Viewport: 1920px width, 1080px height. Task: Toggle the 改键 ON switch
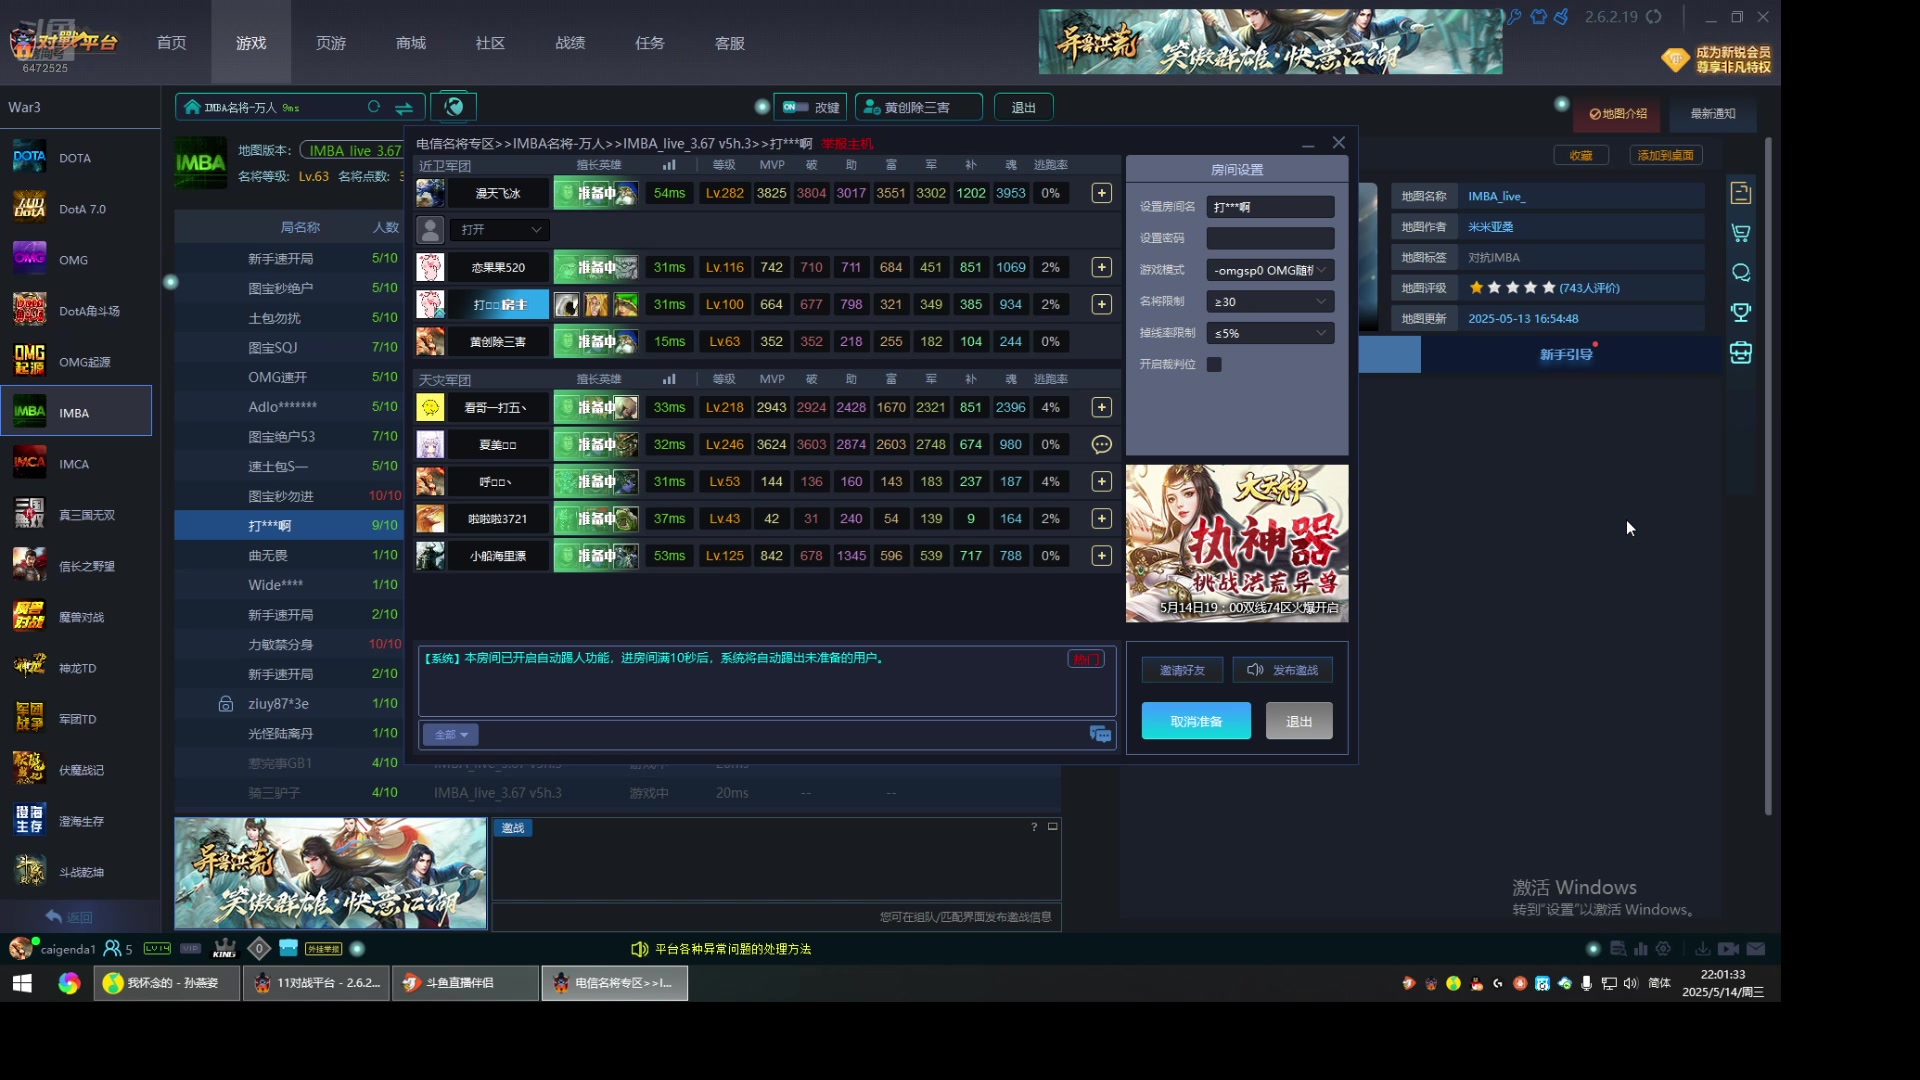[796, 107]
